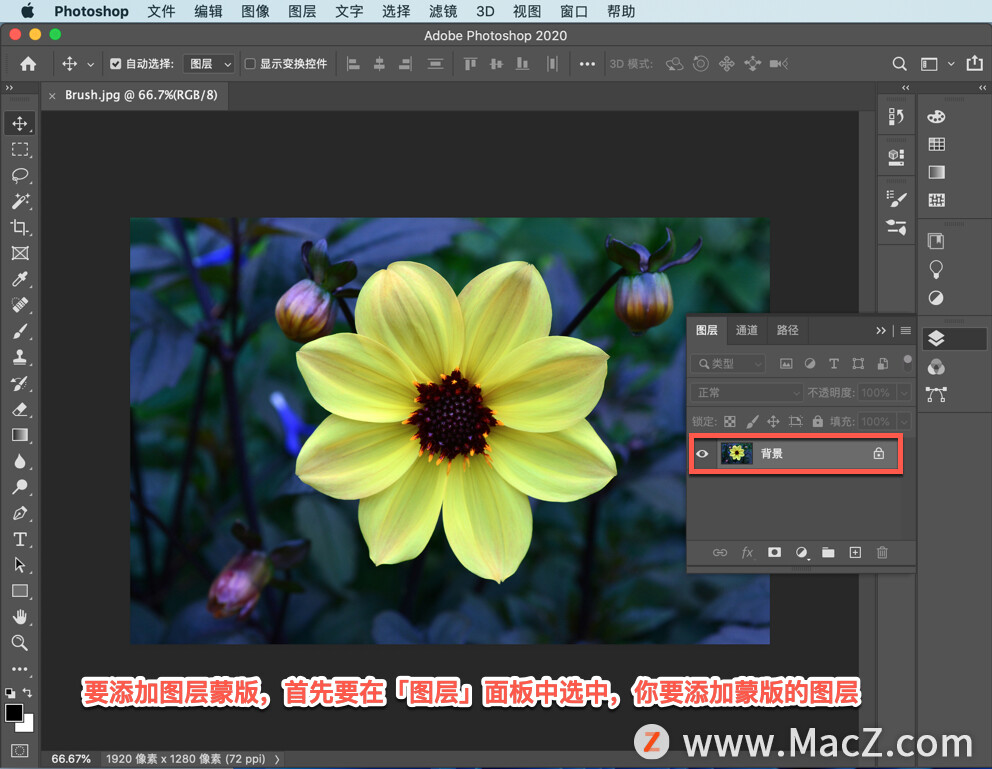
Task: Open the Apple menu
Action: click(28, 11)
